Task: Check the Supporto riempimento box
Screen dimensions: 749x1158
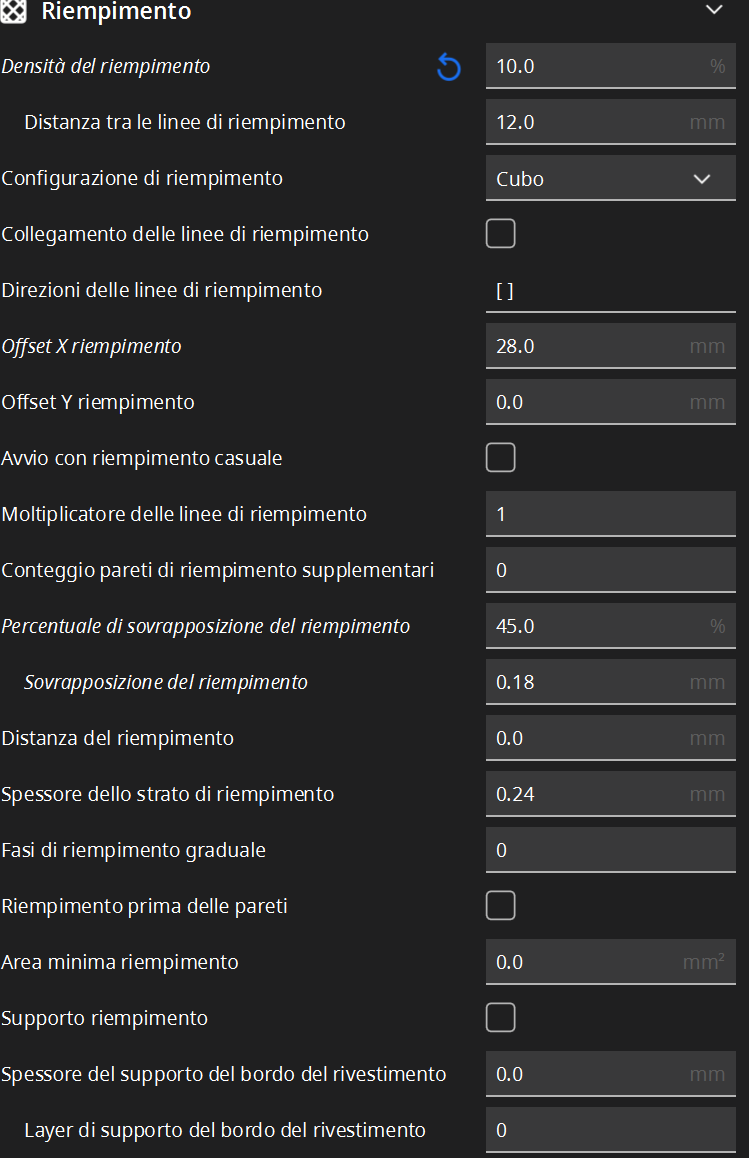Action: click(x=500, y=1018)
